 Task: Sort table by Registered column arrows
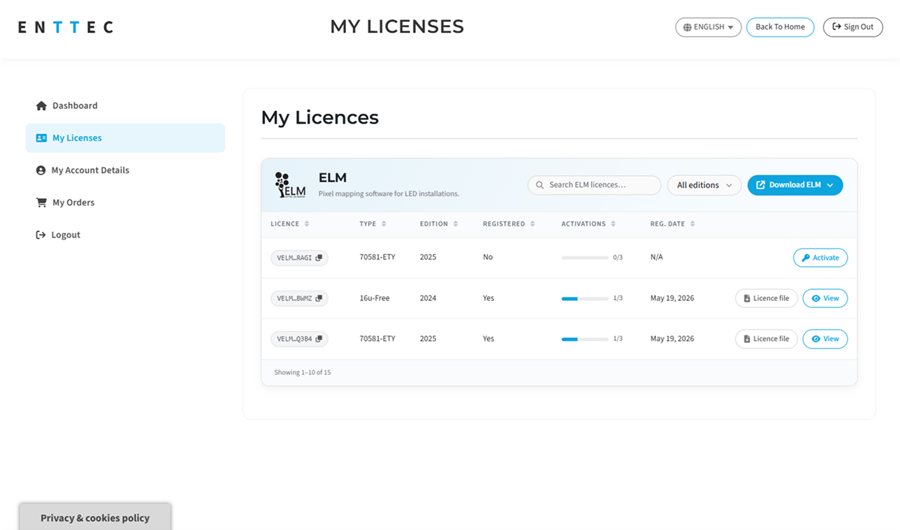point(532,224)
